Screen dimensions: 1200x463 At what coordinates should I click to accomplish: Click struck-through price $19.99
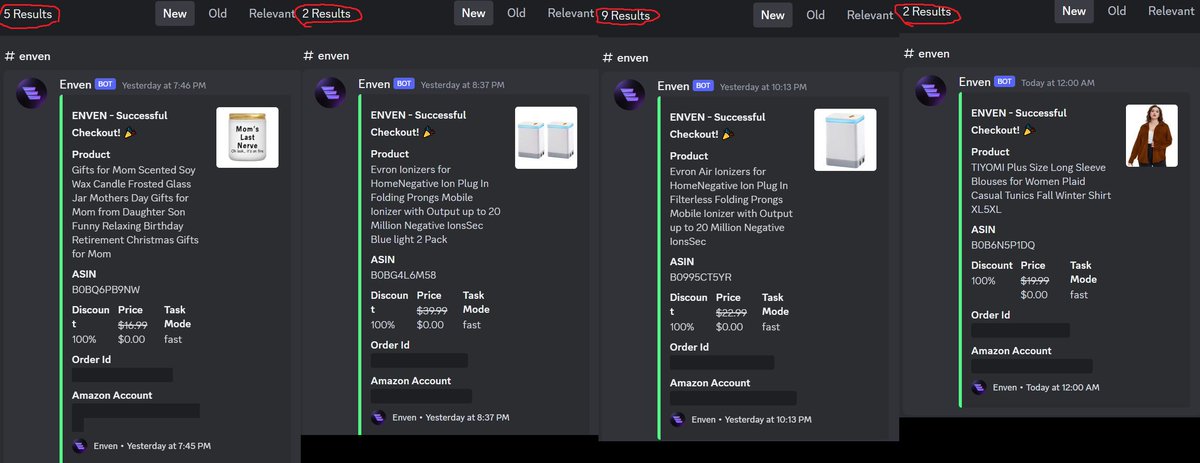point(1034,281)
